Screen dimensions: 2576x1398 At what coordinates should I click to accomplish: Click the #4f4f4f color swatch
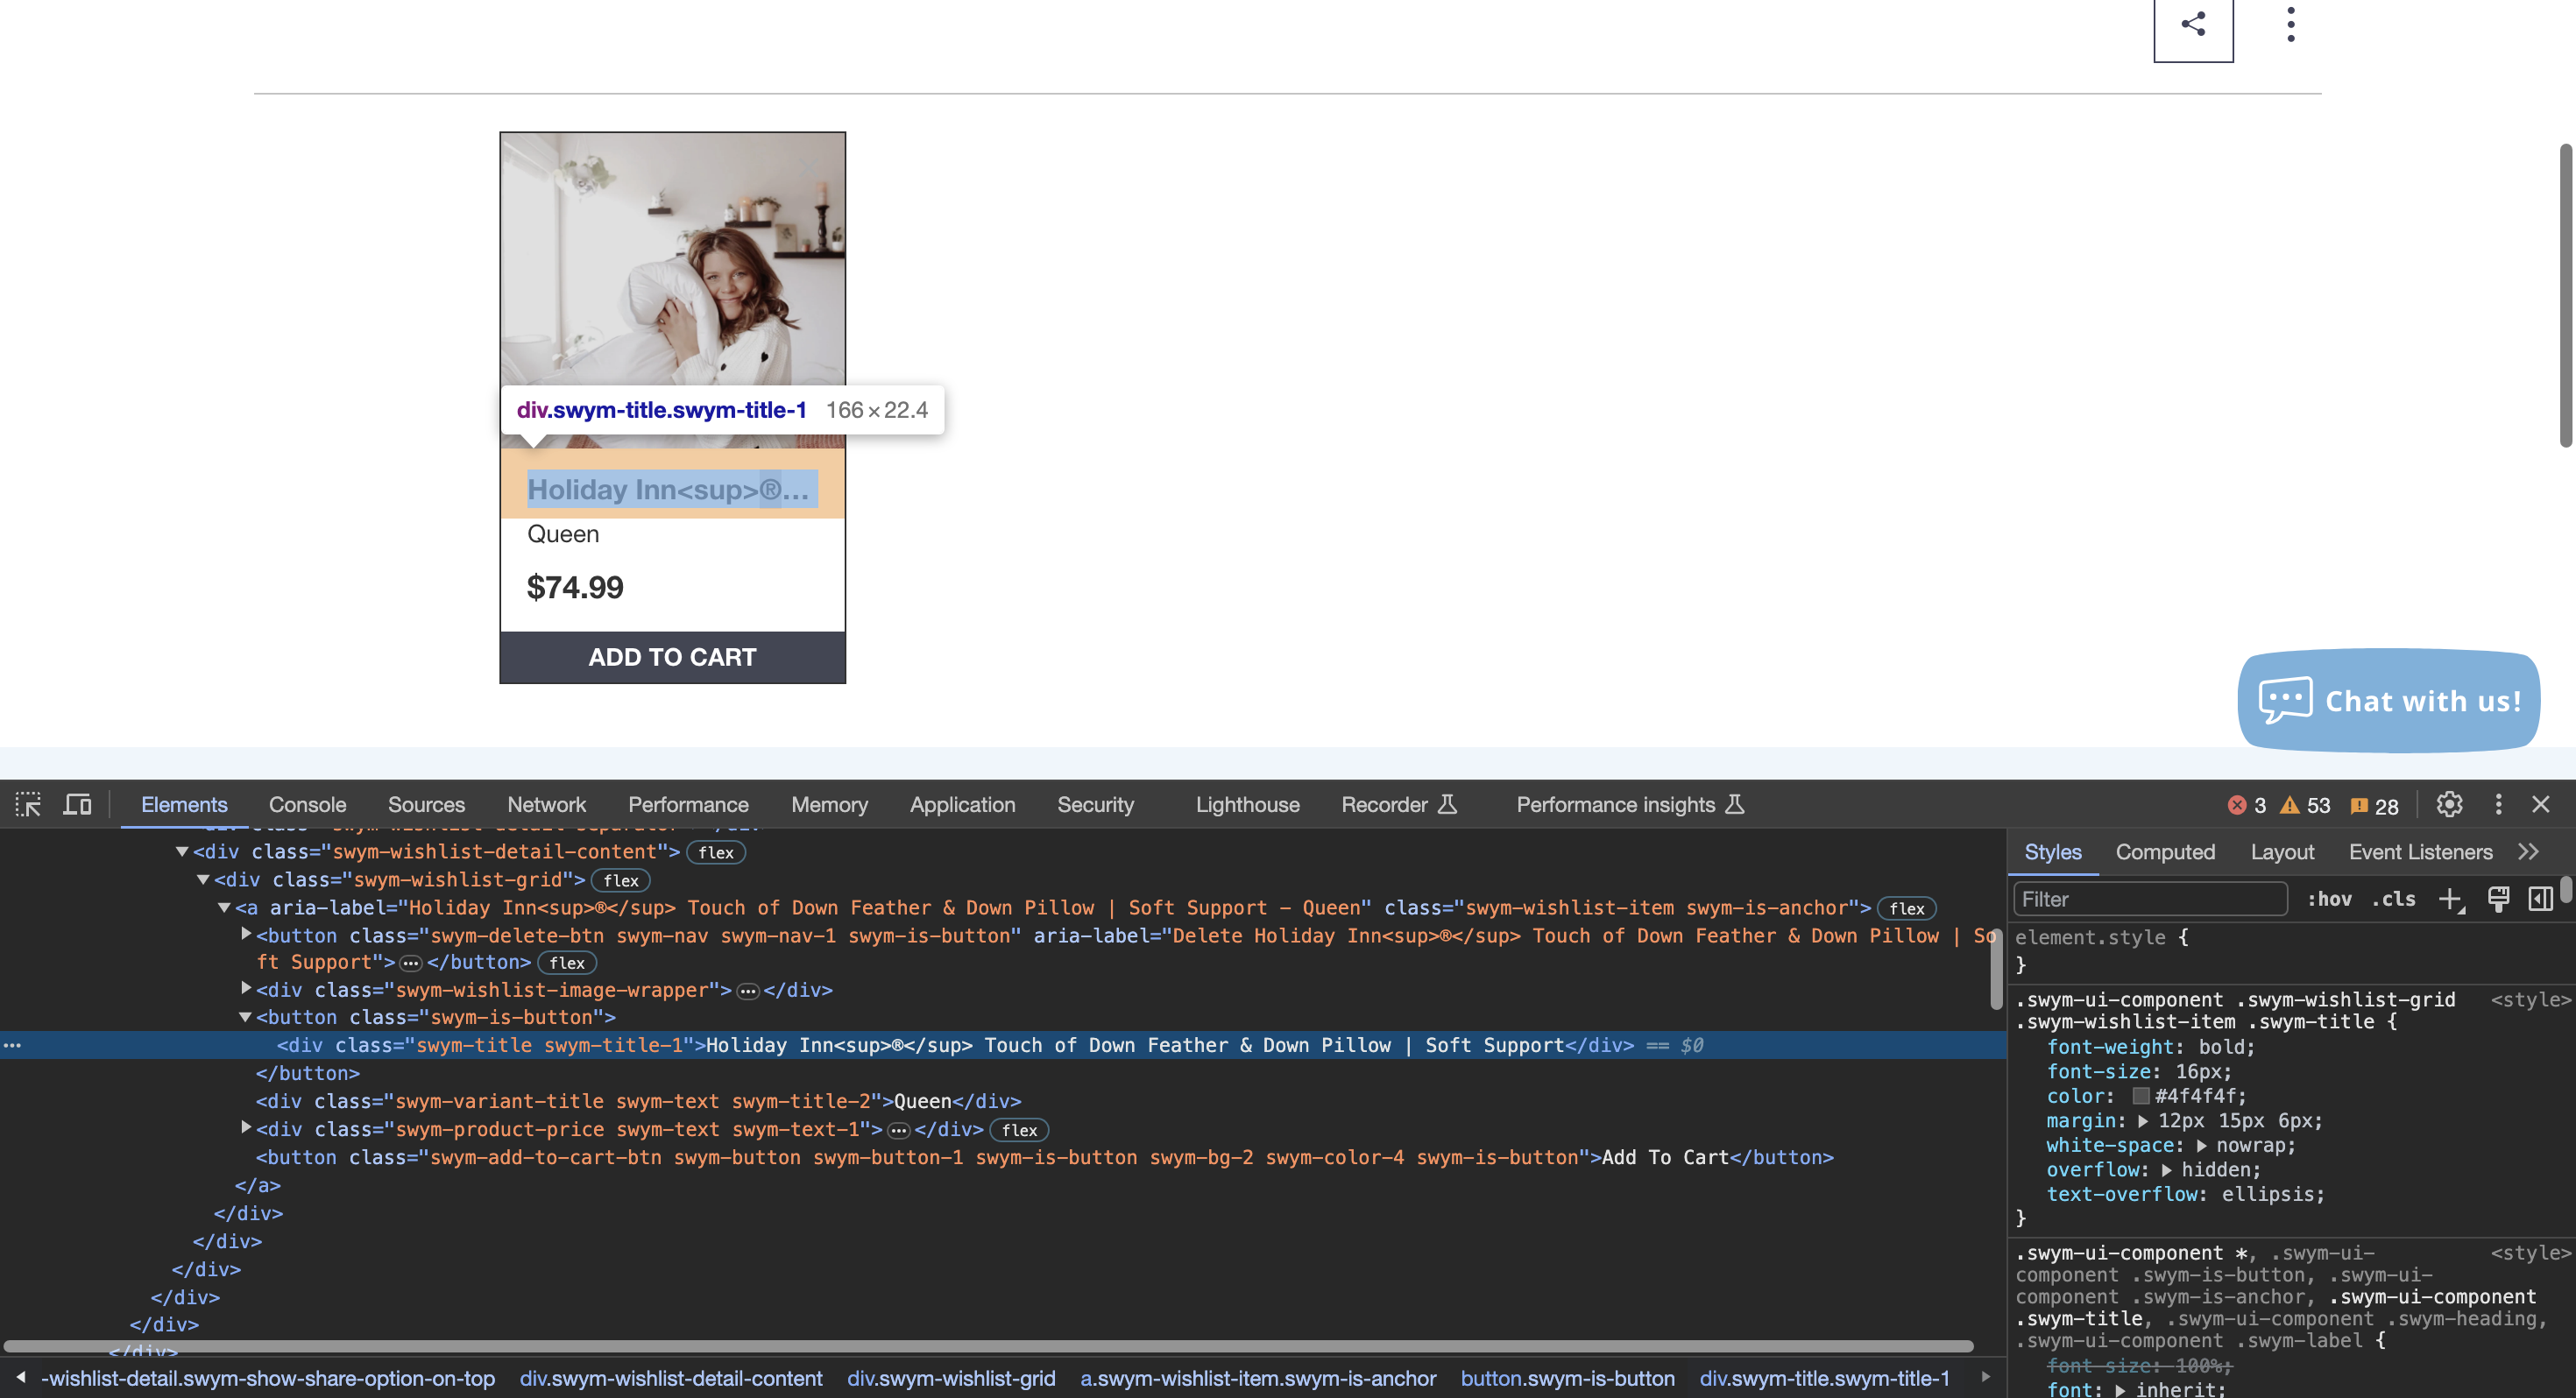(2141, 1096)
